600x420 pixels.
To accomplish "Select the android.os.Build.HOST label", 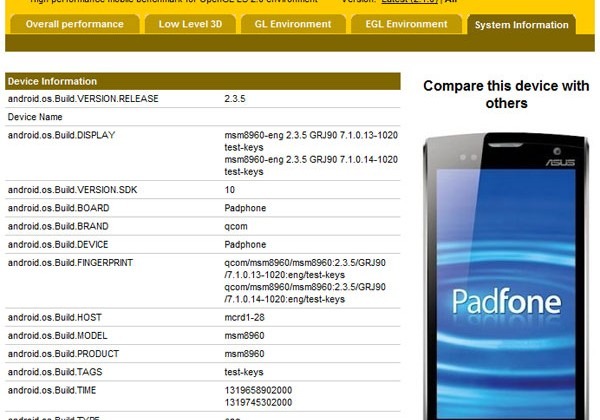I will coord(55,317).
